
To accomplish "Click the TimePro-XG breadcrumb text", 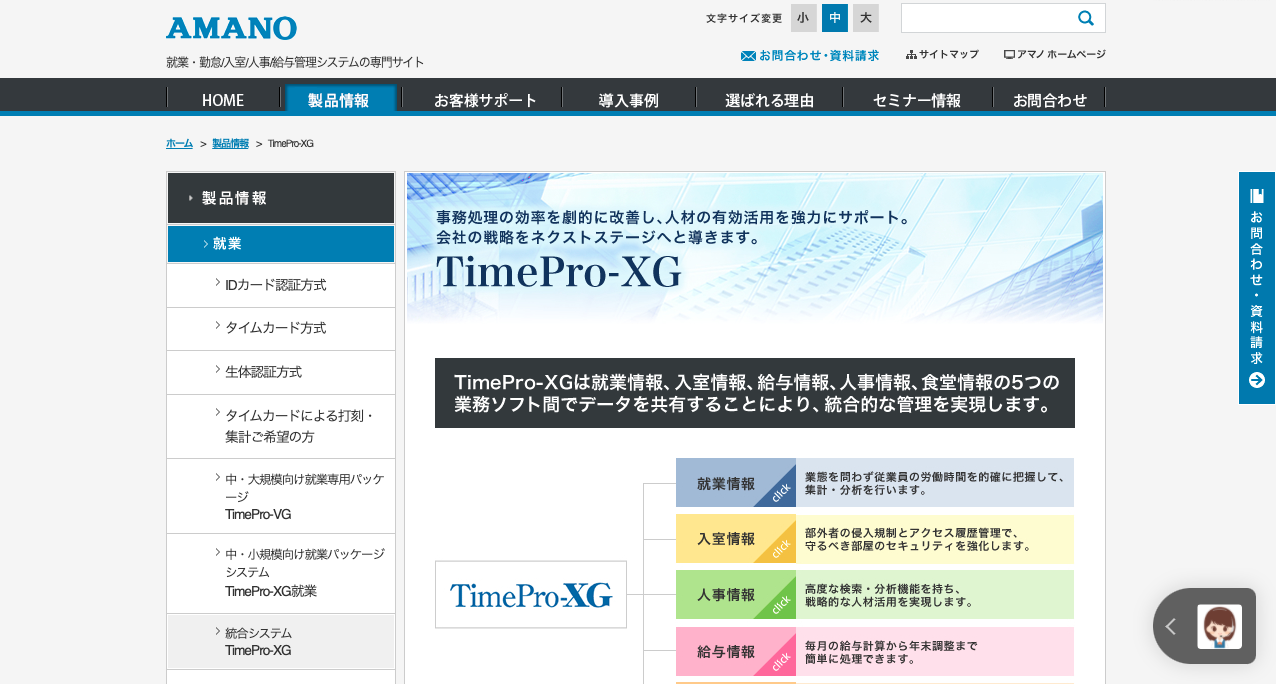I will [x=291, y=144].
